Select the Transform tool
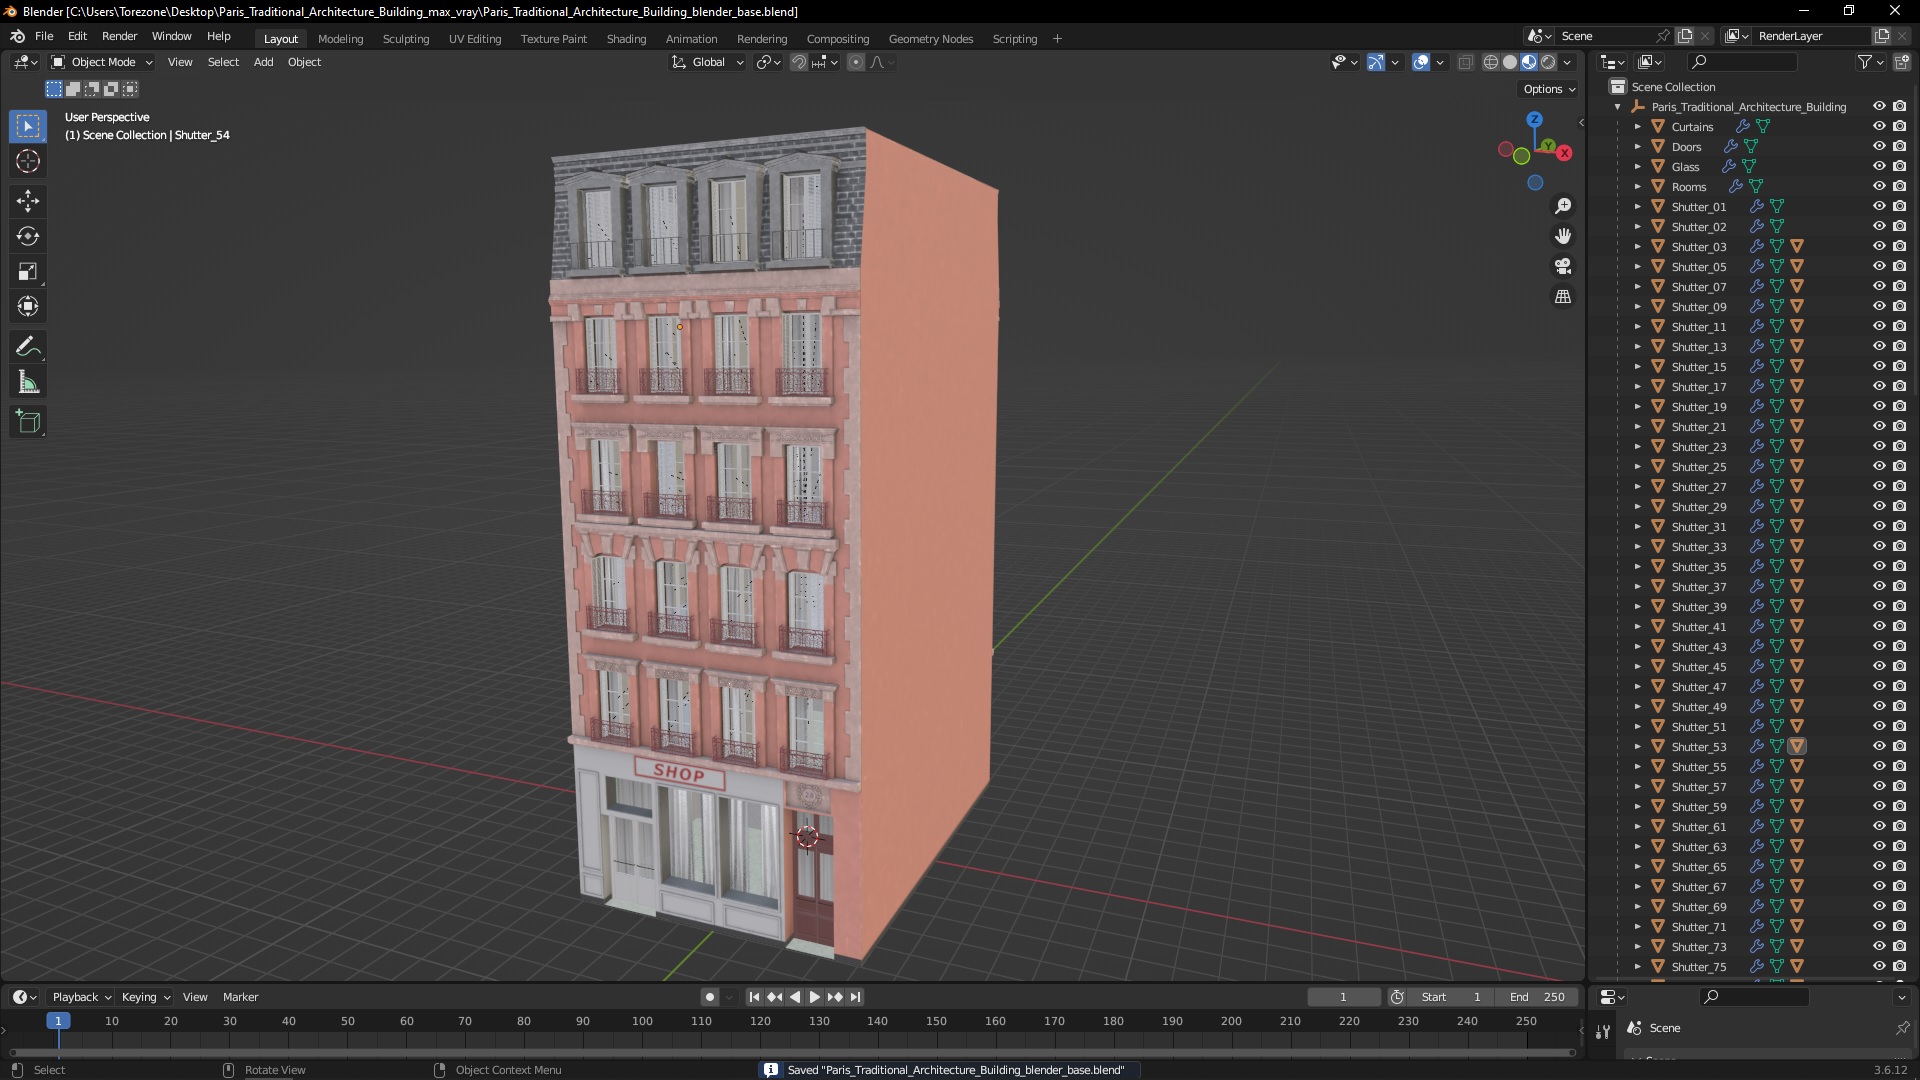Image resolution: width=1920 pixels, height=1080 pixels. point(28,306)
